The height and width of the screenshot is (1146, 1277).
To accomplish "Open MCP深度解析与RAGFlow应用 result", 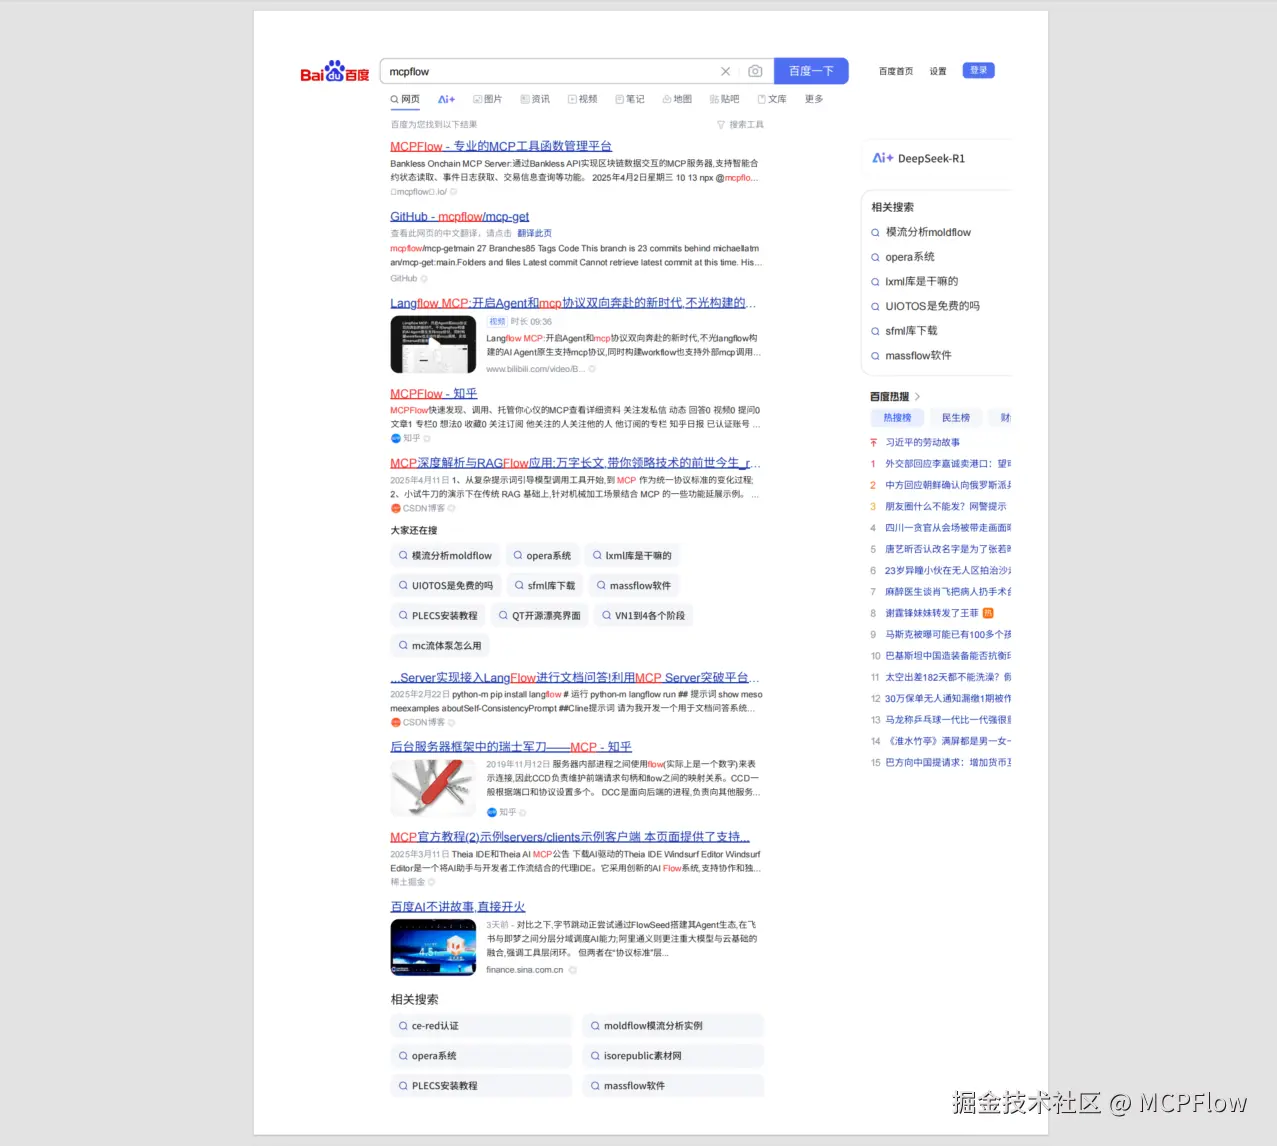I will point(575,463).
